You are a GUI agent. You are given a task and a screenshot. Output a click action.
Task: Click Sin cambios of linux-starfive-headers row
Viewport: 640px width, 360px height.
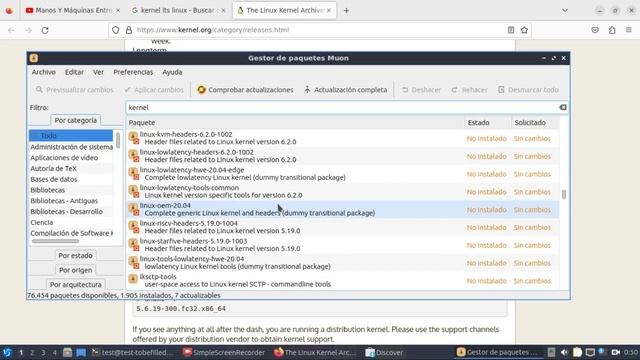click(x=532, y=245)
